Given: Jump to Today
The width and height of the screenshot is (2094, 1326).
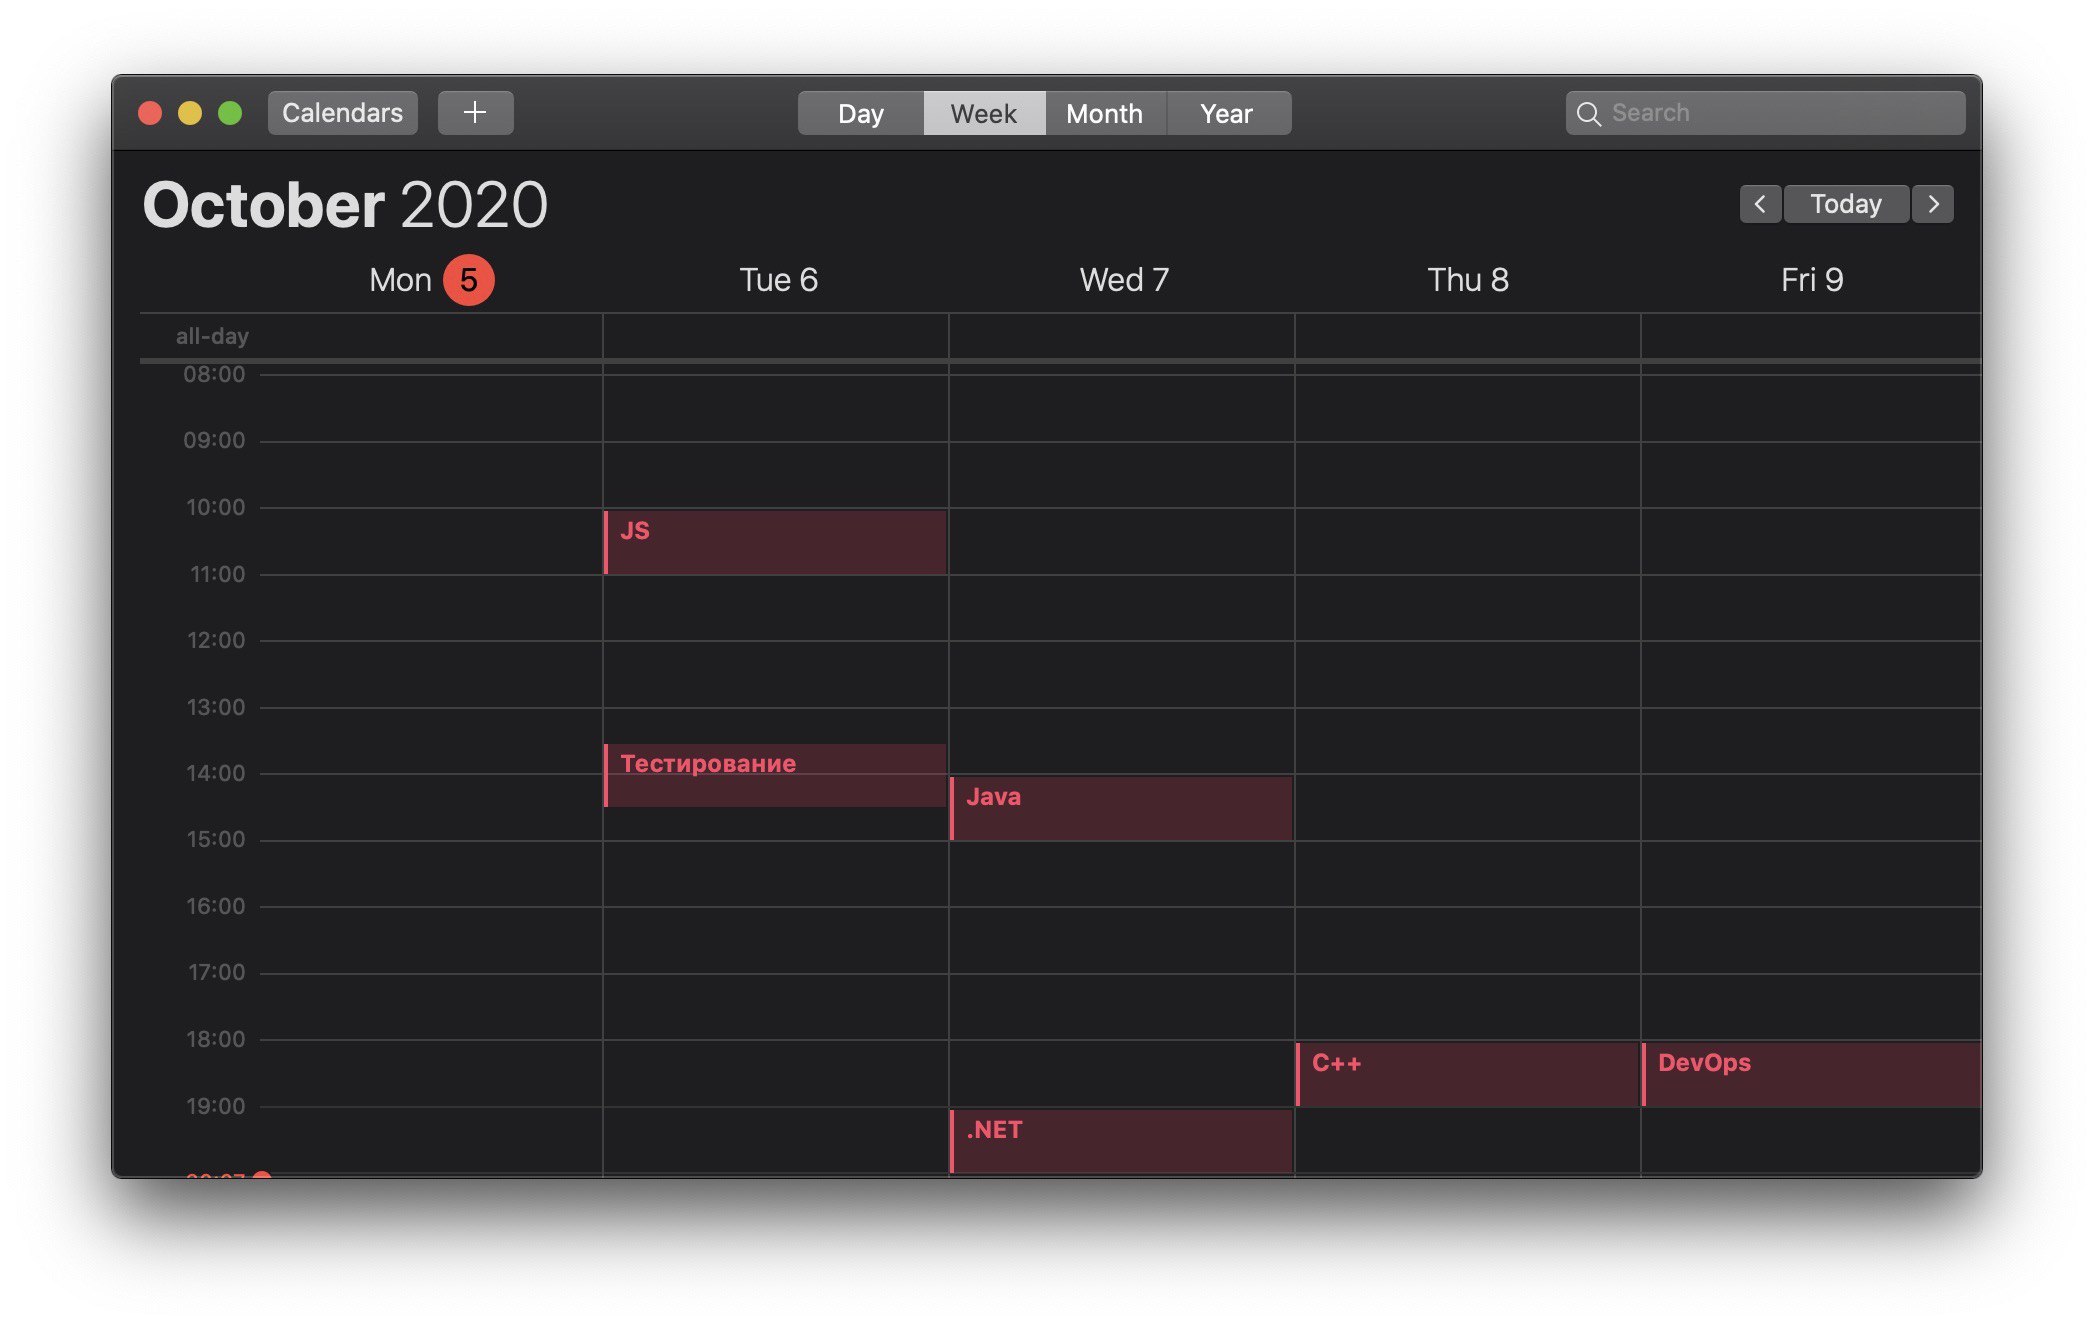Looking at the screenshot, I should tap(1846, 204).
